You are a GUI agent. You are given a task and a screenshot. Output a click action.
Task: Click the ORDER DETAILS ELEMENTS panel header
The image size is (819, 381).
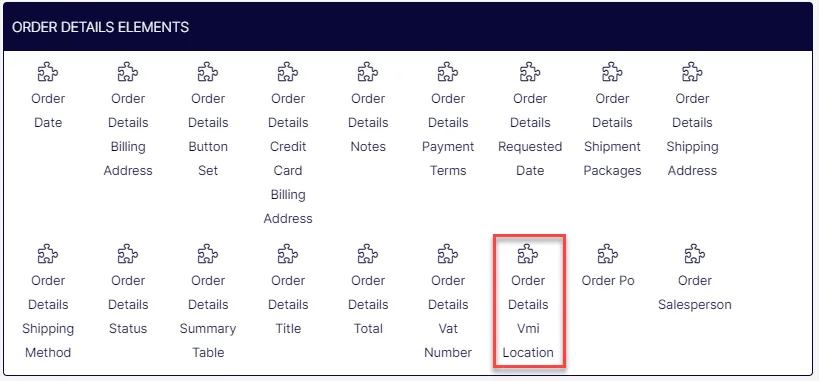coord(407,27)
